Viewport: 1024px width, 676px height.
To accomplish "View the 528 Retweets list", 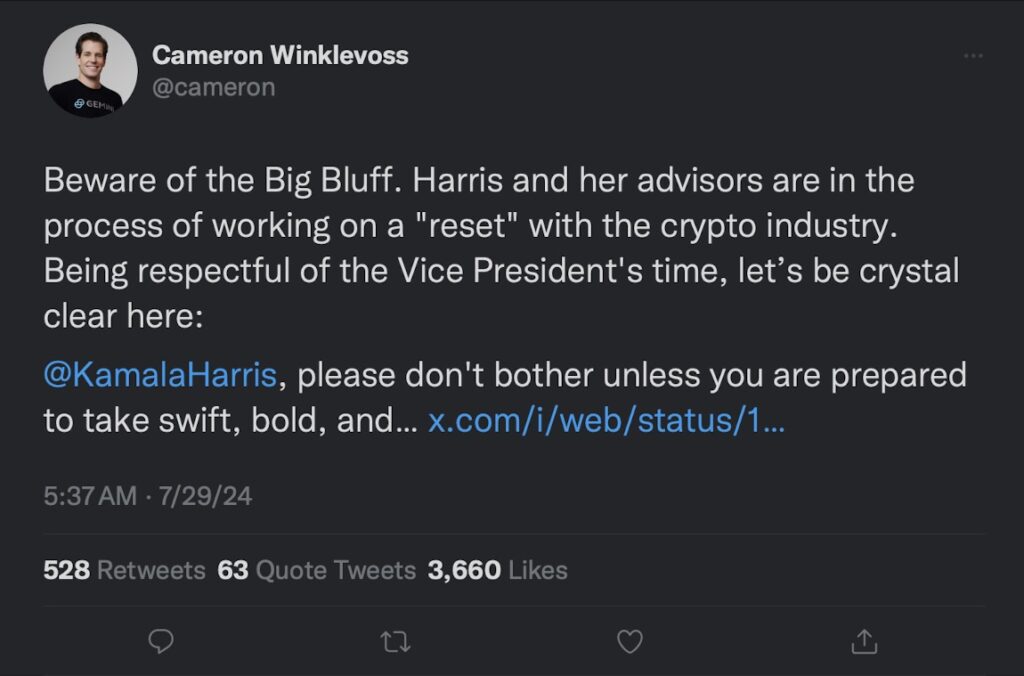I will (x=124, y=570).
